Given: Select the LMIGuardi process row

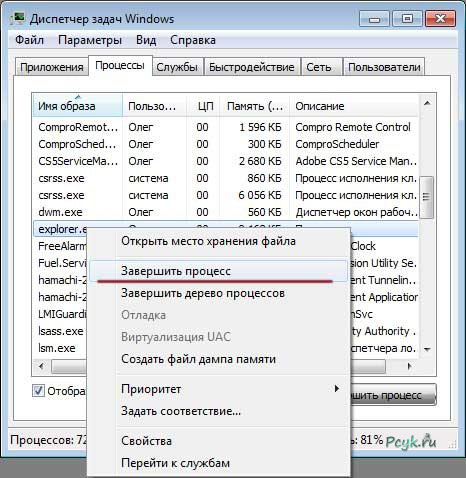Looking at the screenshot, I should point(61,314).
